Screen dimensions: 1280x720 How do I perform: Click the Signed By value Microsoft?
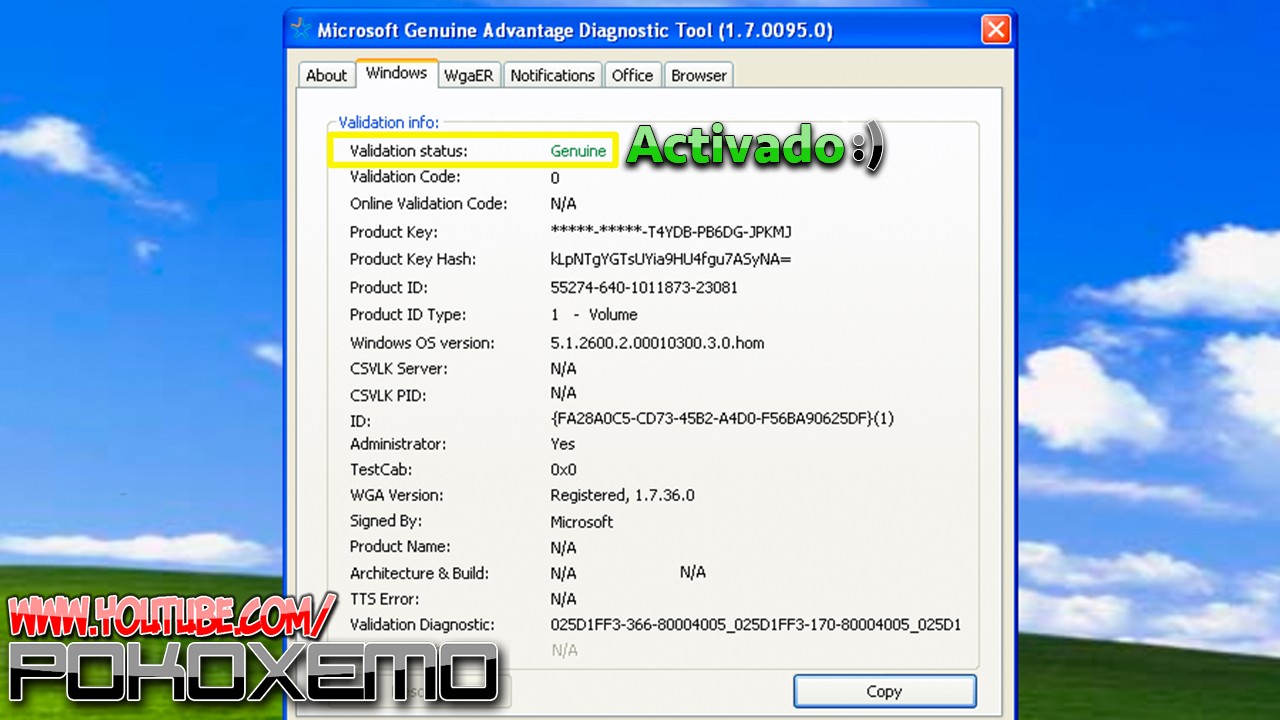click(581, 522)
